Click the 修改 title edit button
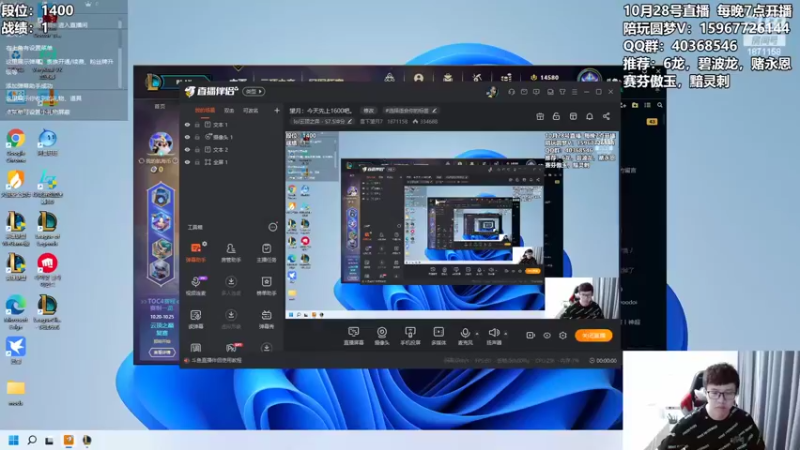 coord(368,110)
